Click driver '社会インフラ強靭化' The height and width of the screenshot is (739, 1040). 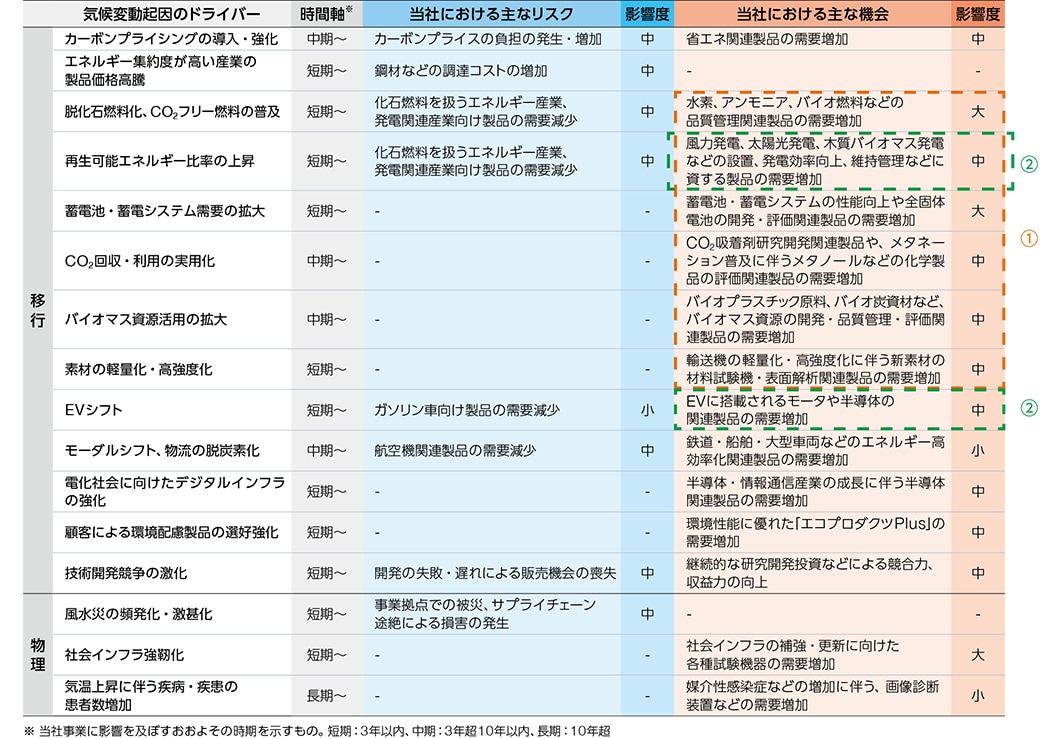click(x=124, y=655)
